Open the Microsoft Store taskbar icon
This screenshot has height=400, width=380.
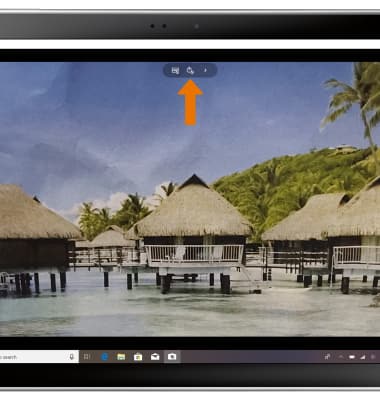pos(138,357)
